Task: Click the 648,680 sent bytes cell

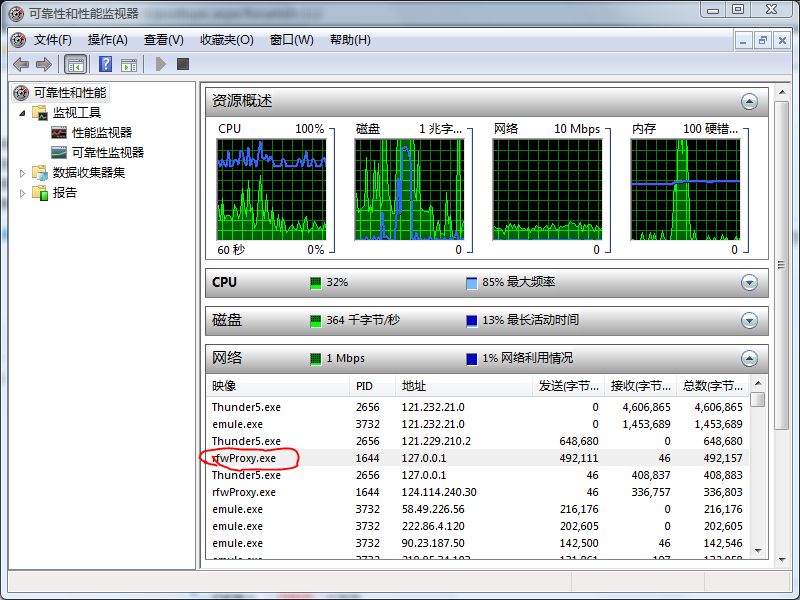Action: coord(579,441)
